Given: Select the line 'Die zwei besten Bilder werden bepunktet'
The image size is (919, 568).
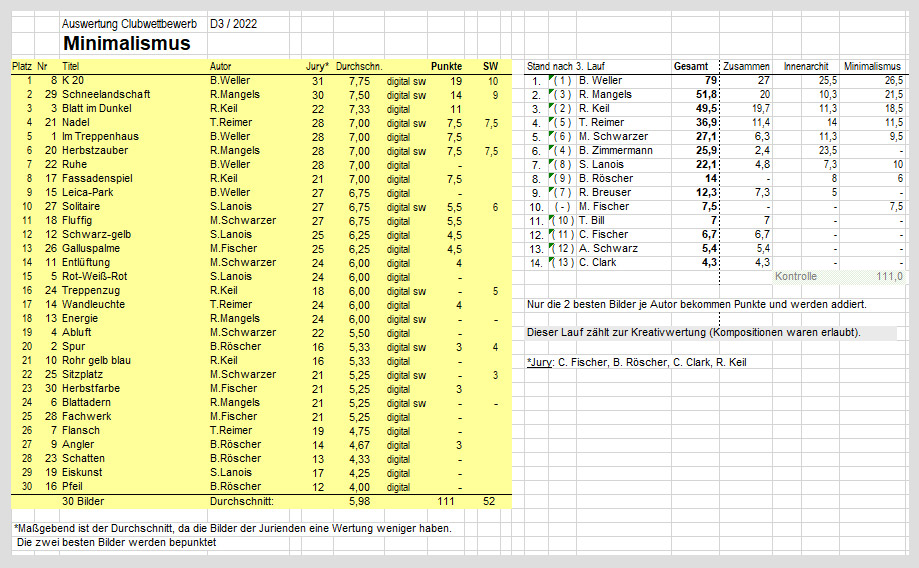Looking at the screenshot, I should point(117,543).
